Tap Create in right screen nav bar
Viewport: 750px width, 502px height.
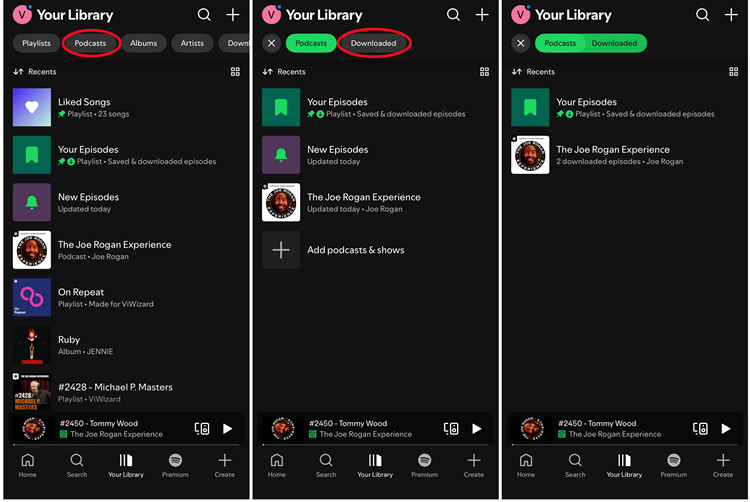coord(723,465)
